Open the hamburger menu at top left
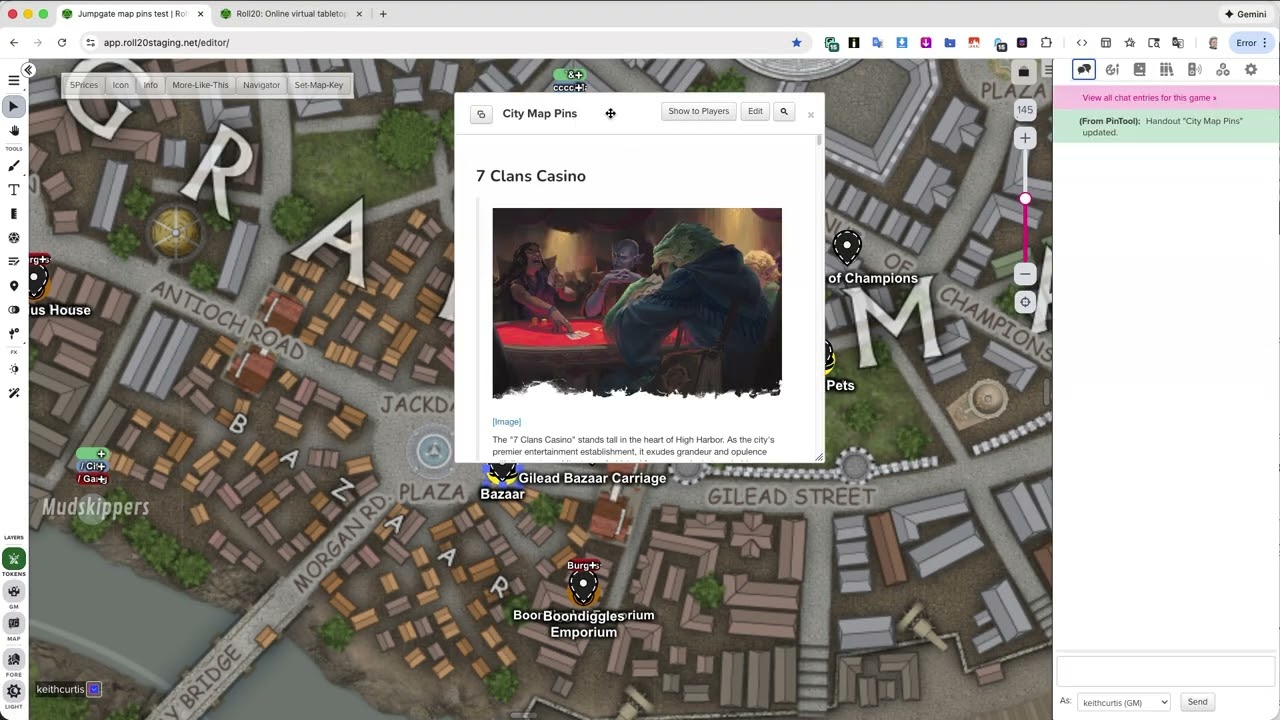 pos(14,80)
